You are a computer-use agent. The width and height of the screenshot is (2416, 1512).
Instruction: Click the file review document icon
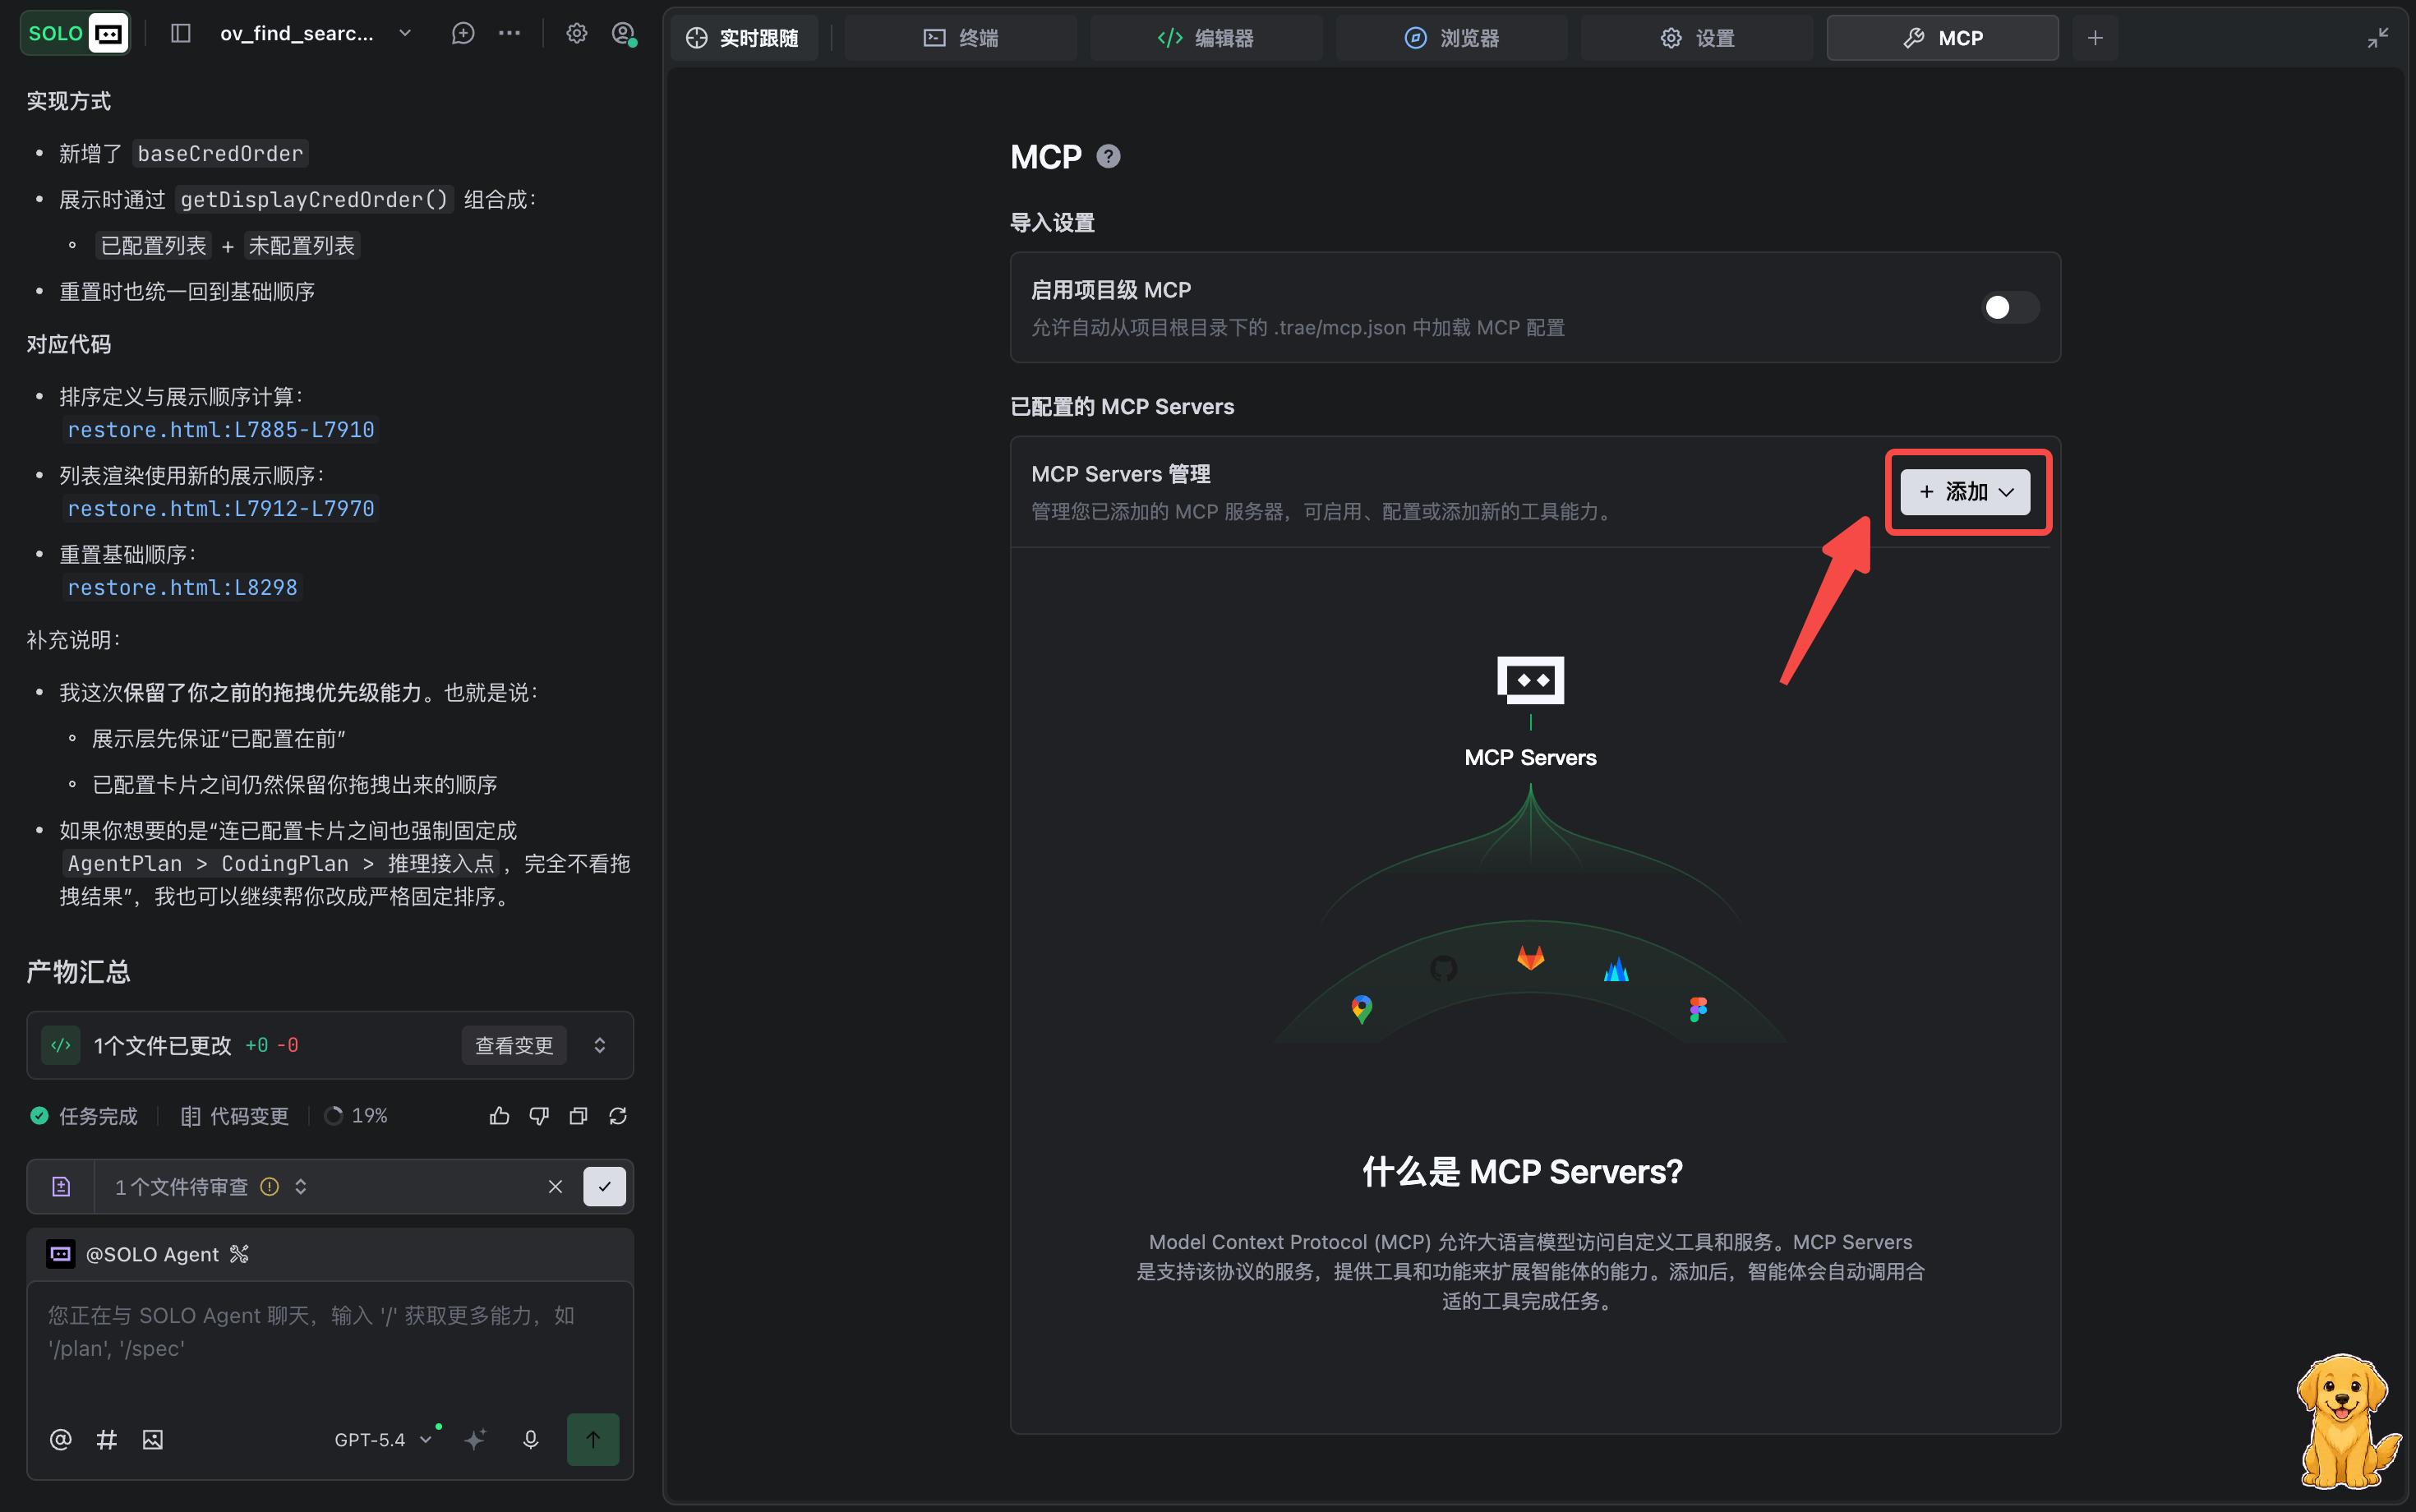pos(61,1186)
